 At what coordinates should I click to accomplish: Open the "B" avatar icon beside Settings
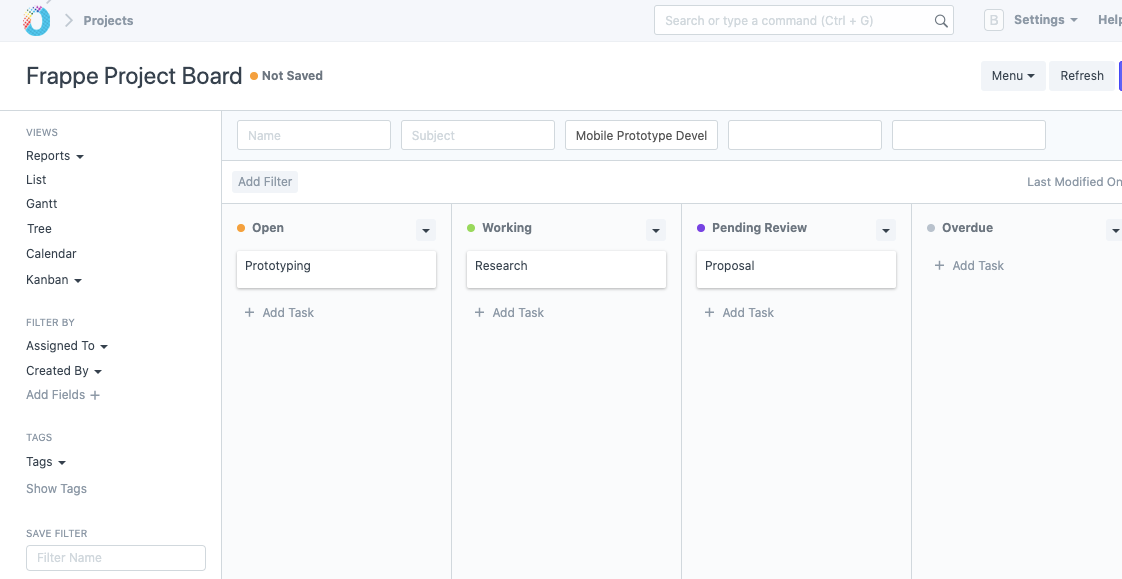tap(993, 19)
